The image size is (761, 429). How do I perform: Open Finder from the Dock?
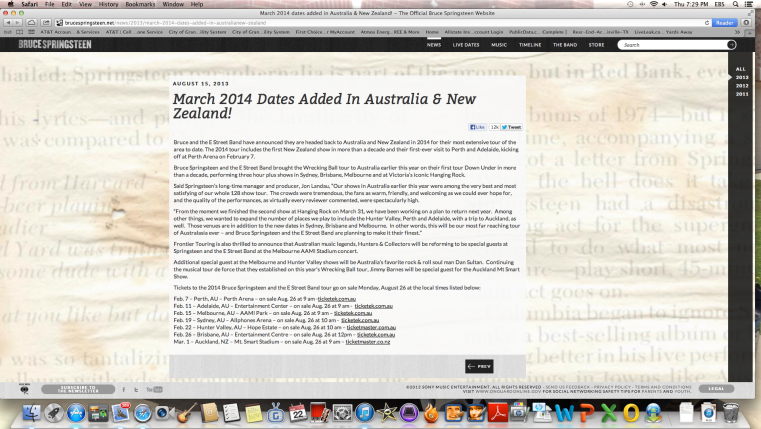[32, 413]
